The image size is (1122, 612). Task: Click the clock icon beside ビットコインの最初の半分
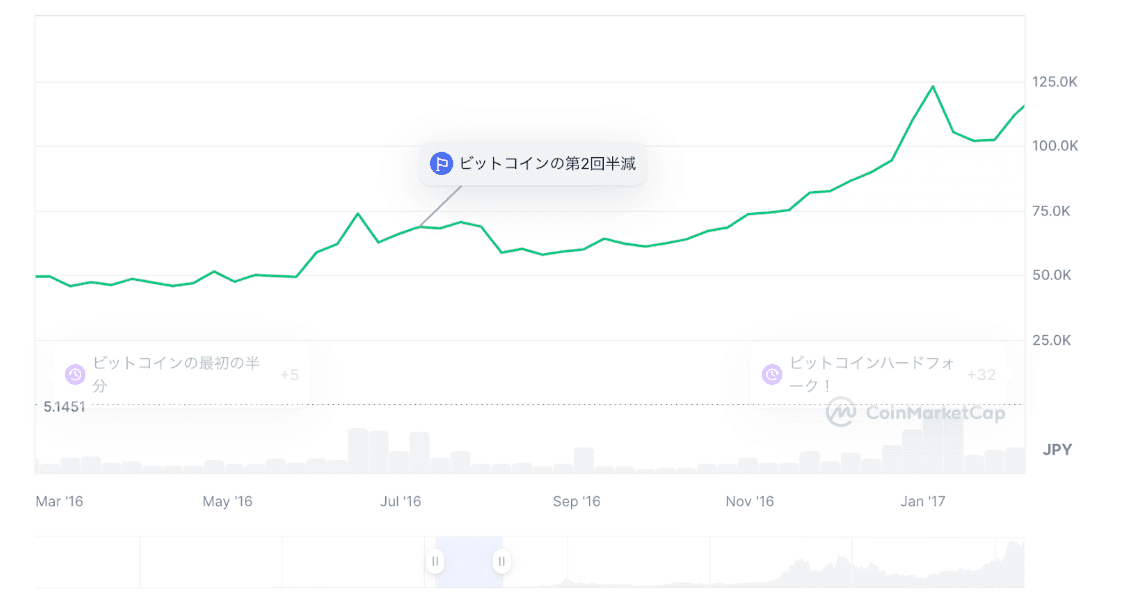75,374
